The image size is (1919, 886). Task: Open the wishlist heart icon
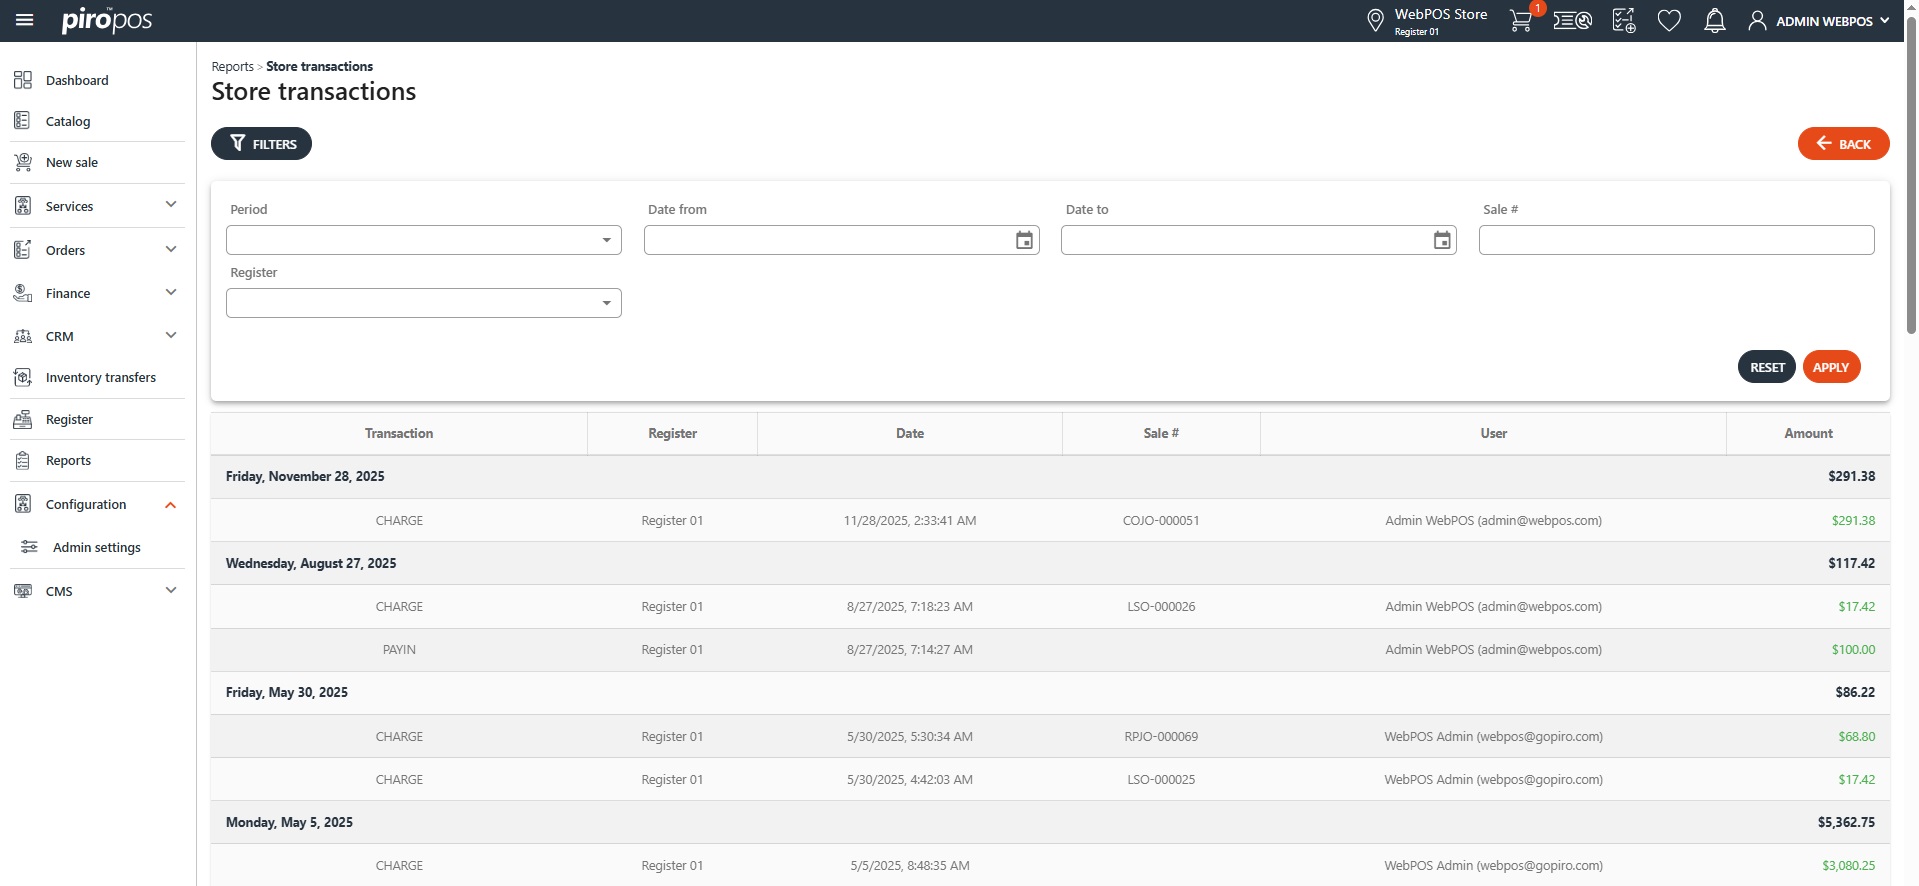click(x=1669, y=21)
